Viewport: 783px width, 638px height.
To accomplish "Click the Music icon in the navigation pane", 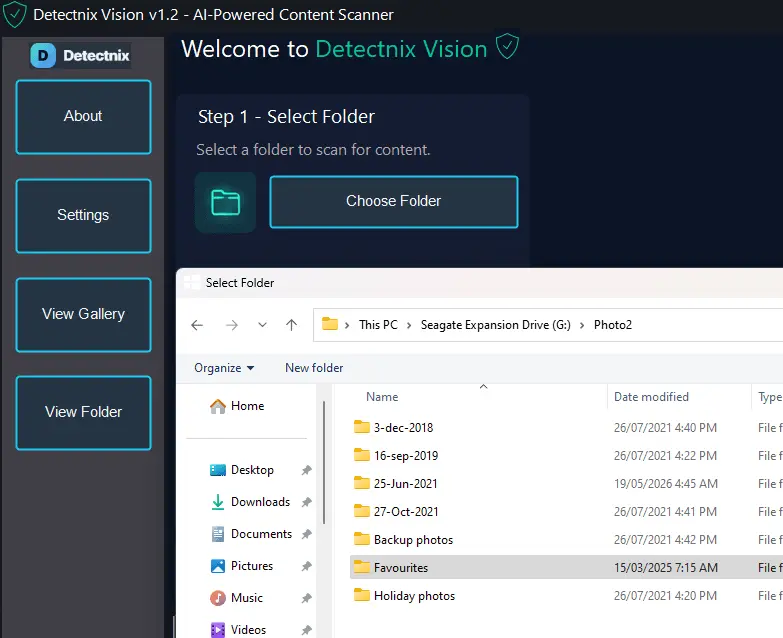I will tap(218, 598).
